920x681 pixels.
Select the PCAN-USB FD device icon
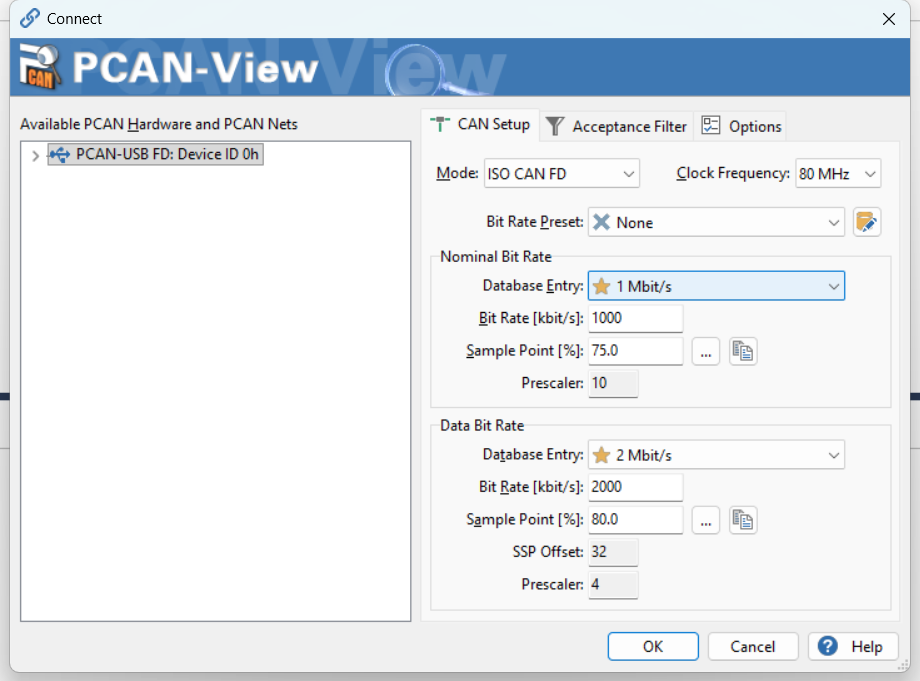tap(63, 154)
